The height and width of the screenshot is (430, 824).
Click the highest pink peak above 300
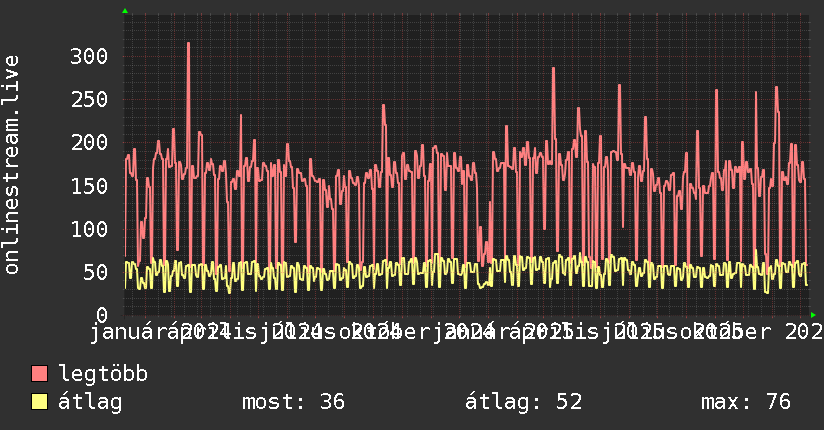[188, 44]
